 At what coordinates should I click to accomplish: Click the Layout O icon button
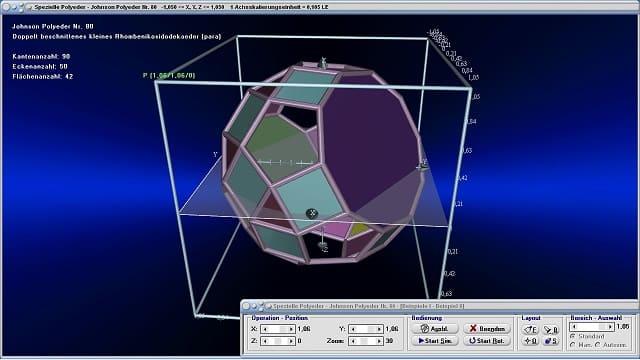(530, 340)
